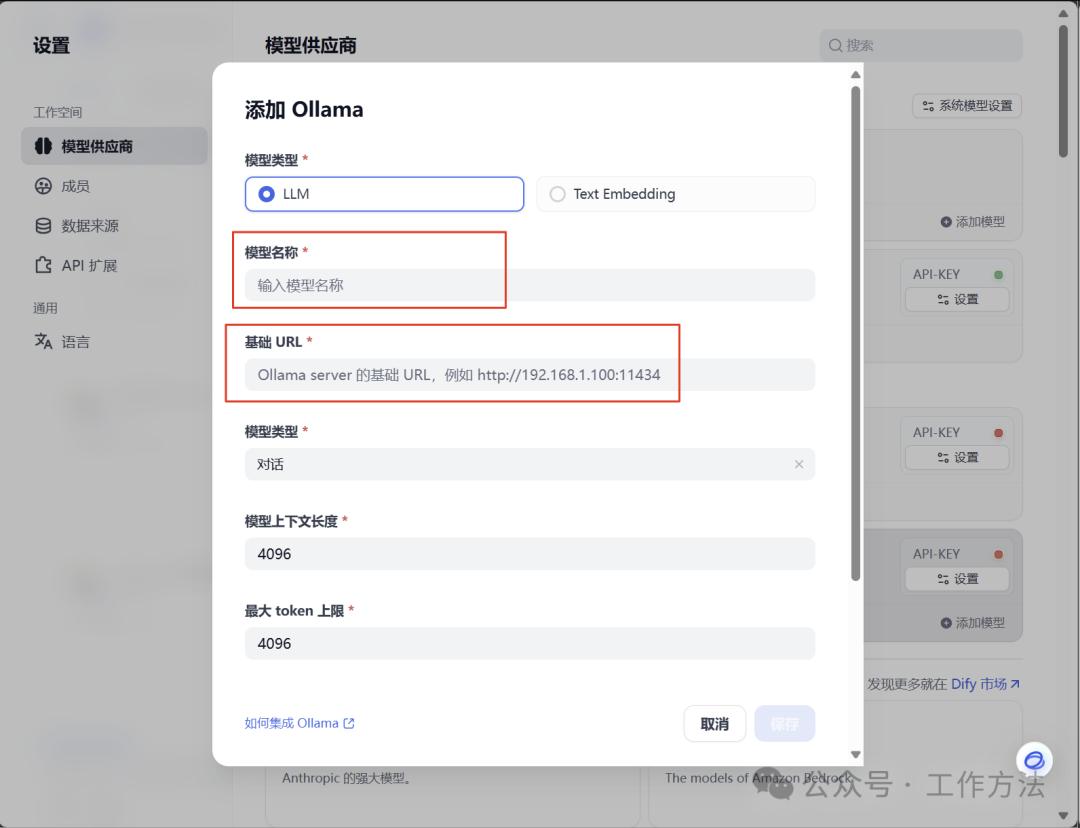Open 系统模型设置 button

(x=967, y=105)
